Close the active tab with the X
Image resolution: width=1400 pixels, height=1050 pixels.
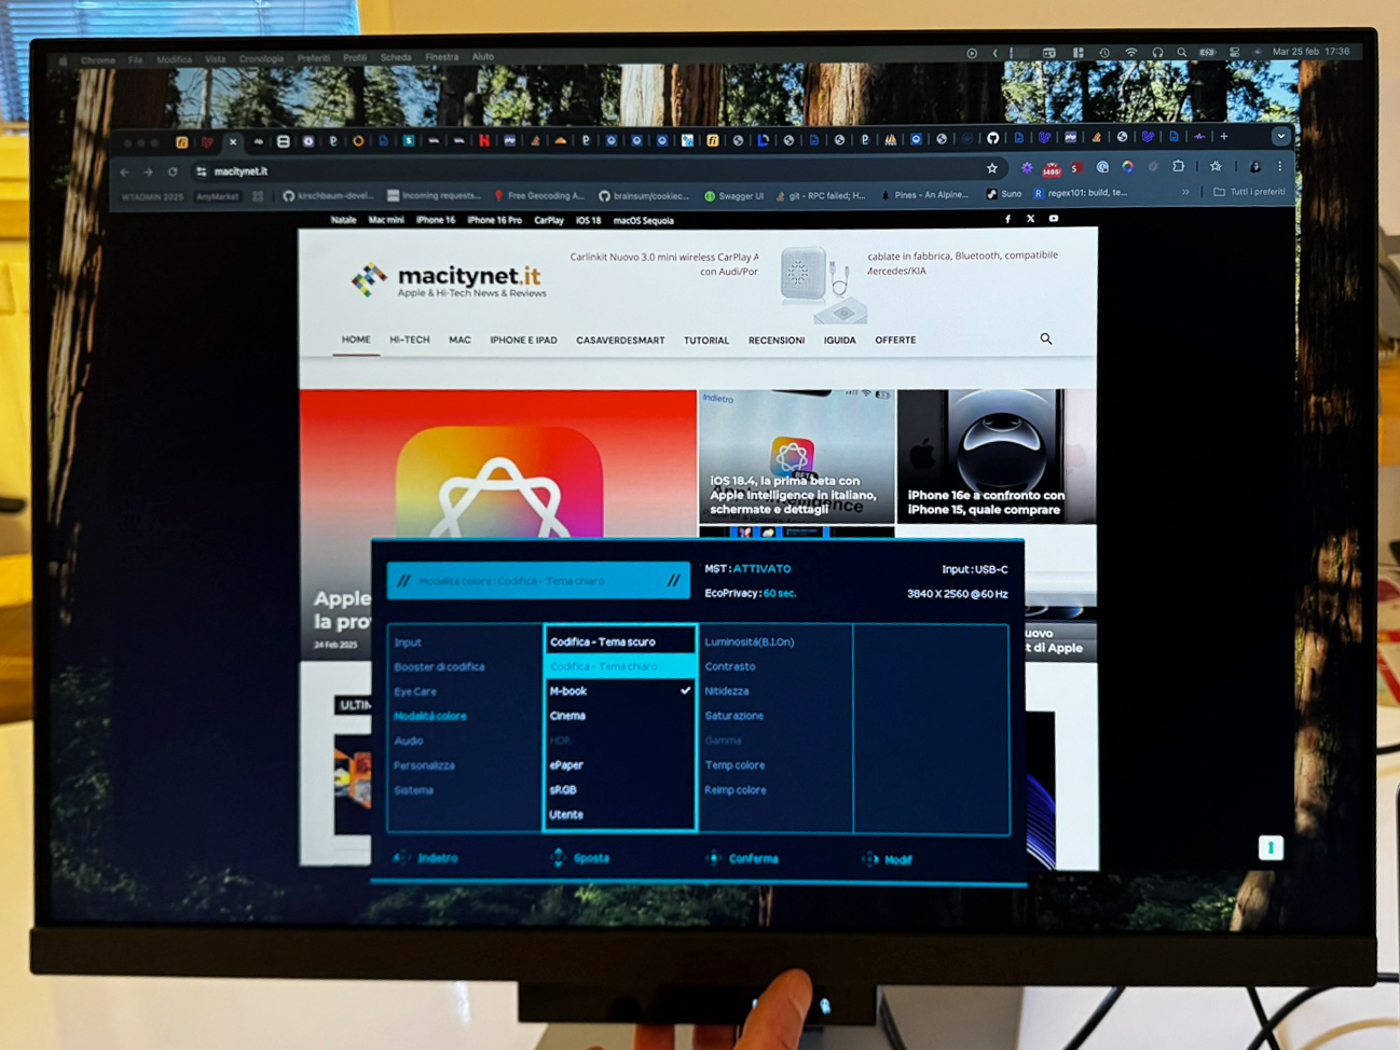click(233, 142)
